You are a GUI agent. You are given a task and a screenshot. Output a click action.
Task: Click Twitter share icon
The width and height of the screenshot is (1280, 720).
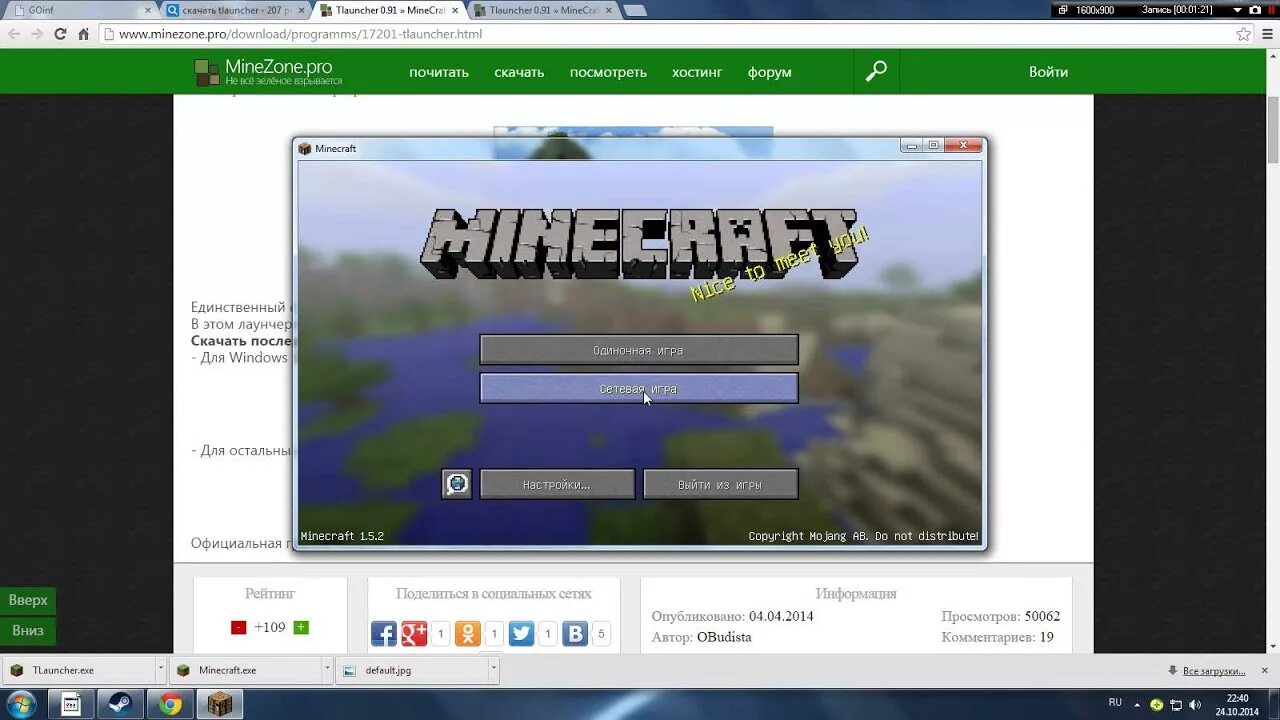tap(521, 633)
